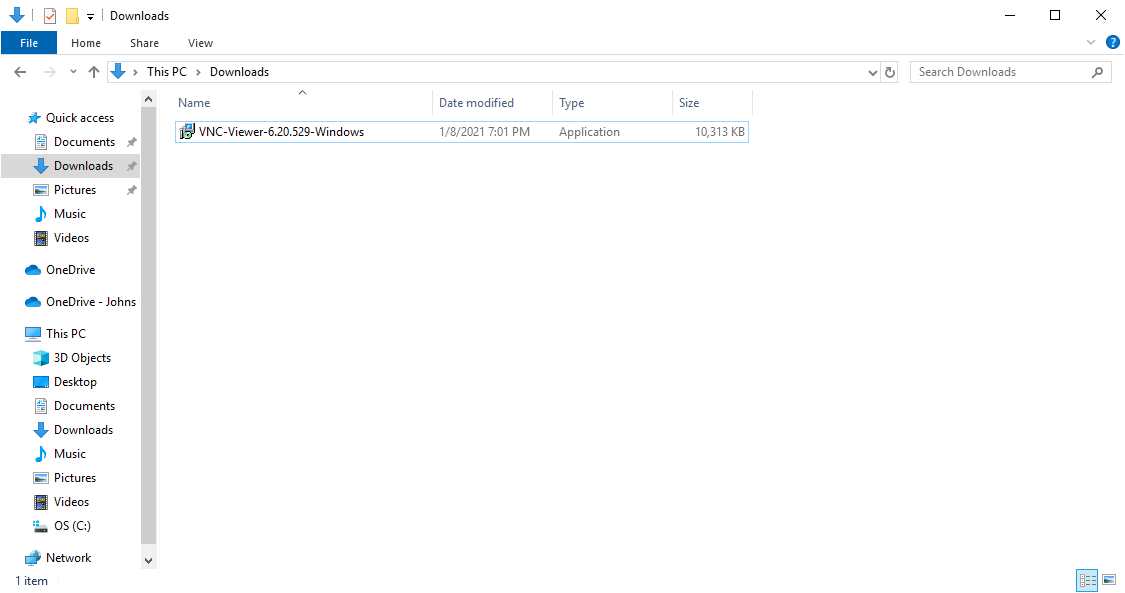Go back with the Back arrow
This screenshot has height=593, width=1125.
click(20, 72)
